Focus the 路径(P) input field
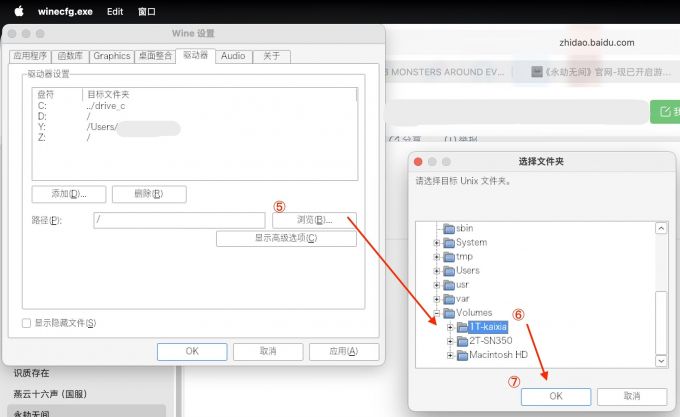Image resolution: width=680 pixels, height=417 pixels. [x=179, y=220]
